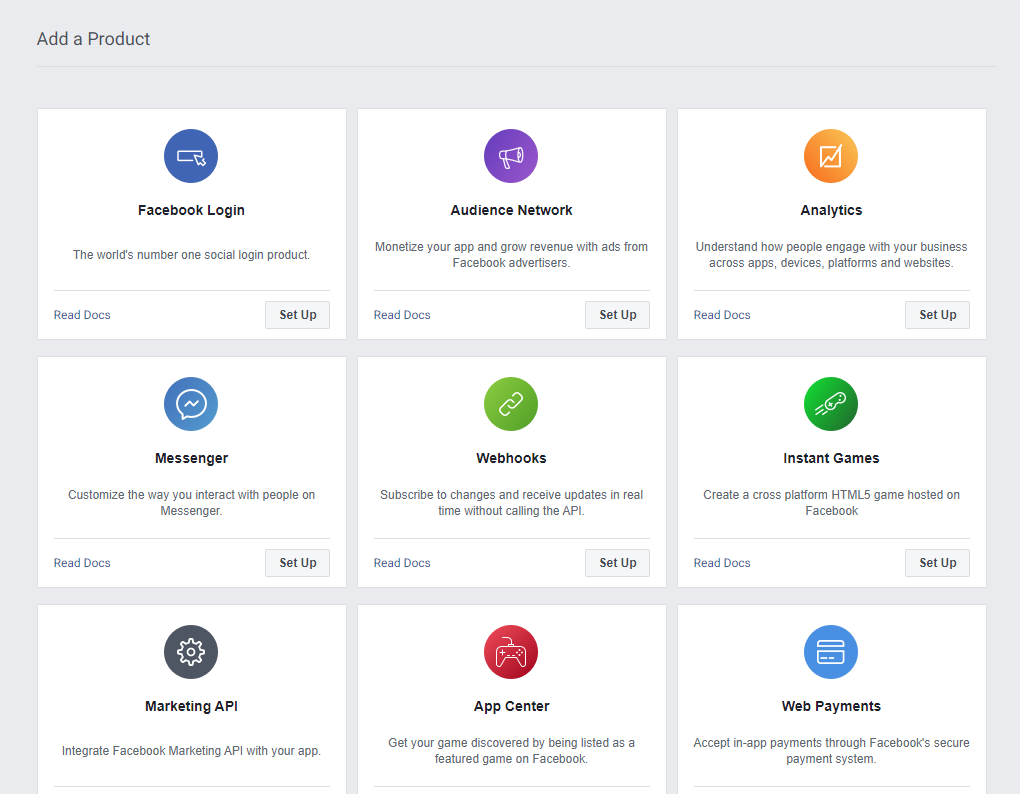The image size is (1020, 794).
Task: Click 'Accept in-app payments' description
Action: (x=831, y=751)
